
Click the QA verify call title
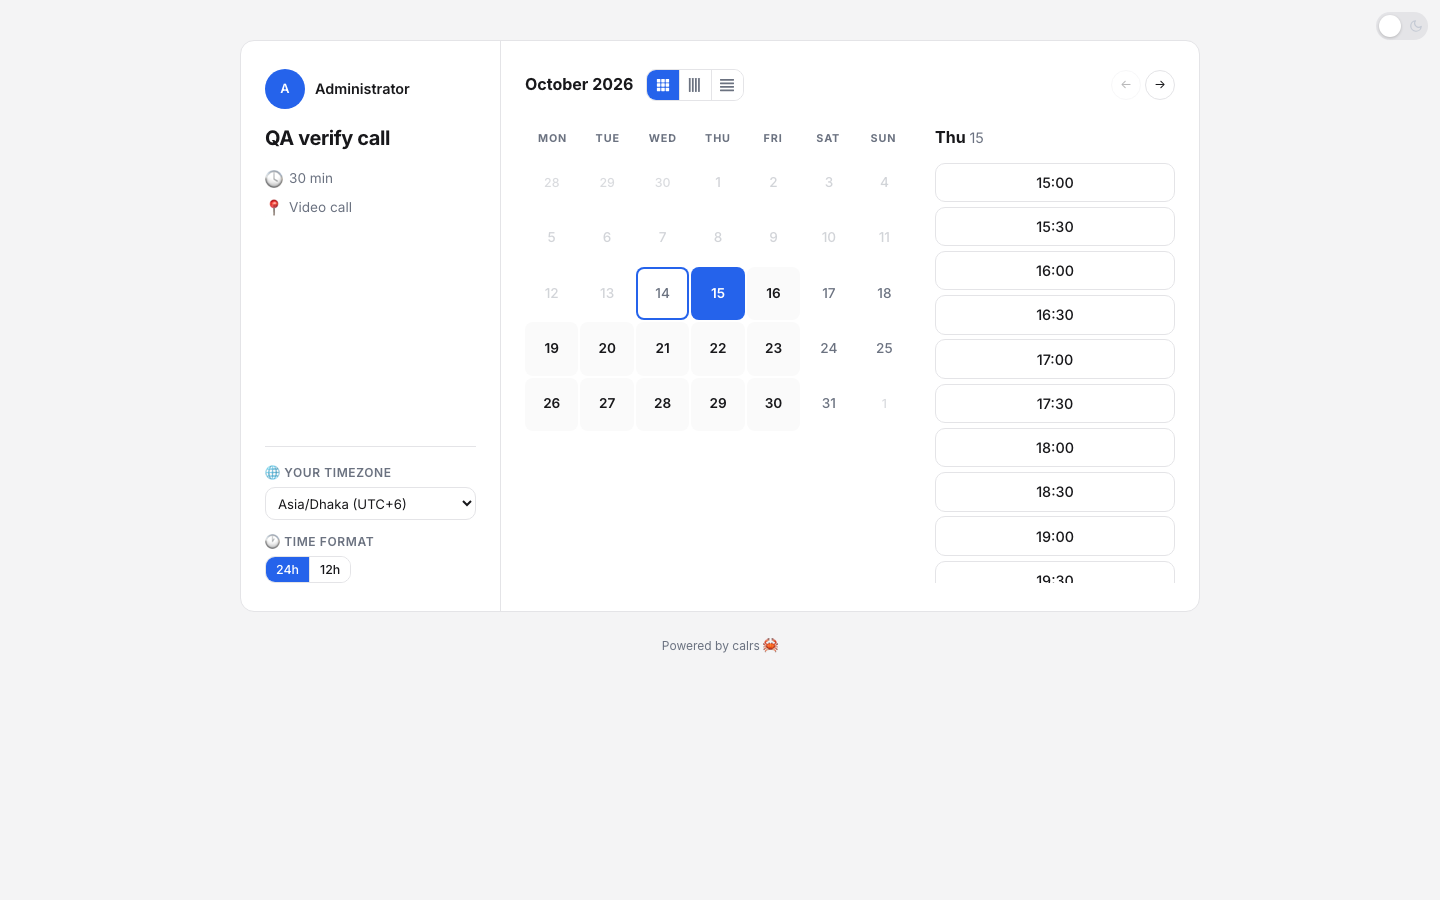point(327,138)
